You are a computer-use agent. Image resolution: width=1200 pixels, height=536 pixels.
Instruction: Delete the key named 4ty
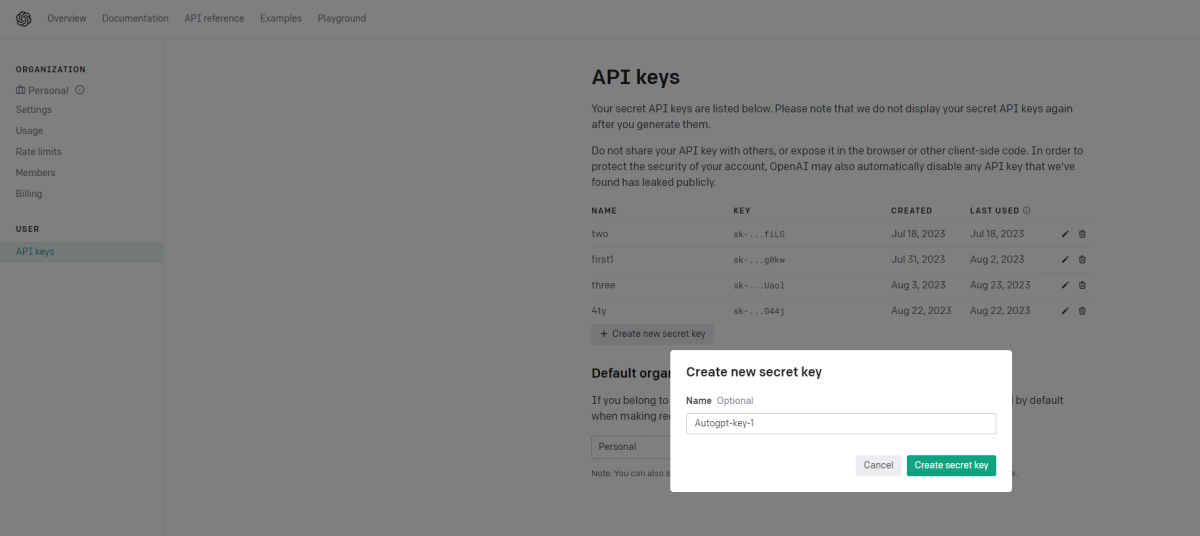pyautogui.click(x=1082, y=311)
